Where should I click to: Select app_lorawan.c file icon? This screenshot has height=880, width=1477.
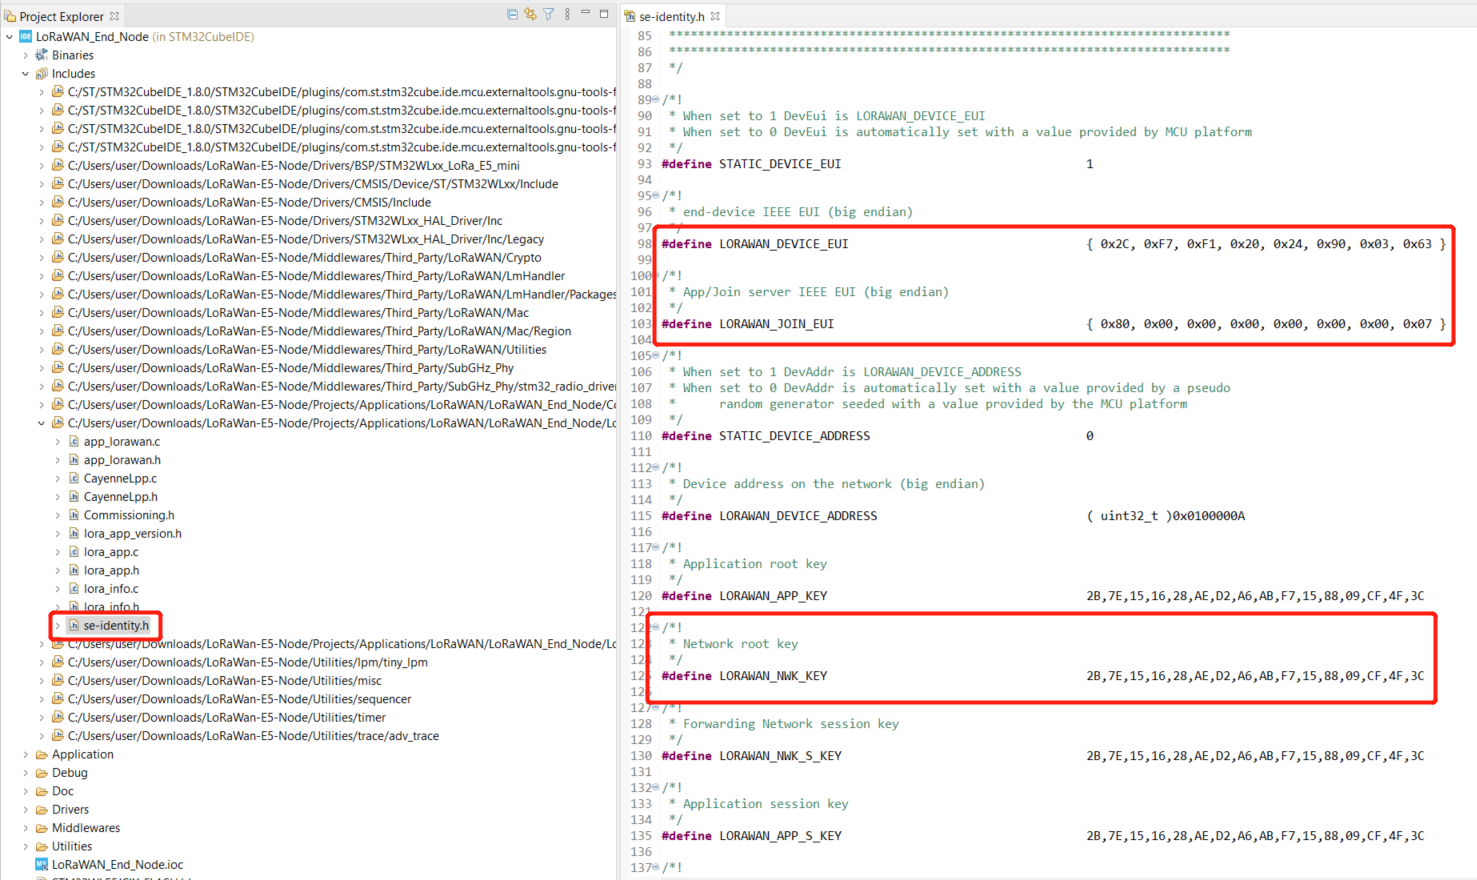pos(74,442)
